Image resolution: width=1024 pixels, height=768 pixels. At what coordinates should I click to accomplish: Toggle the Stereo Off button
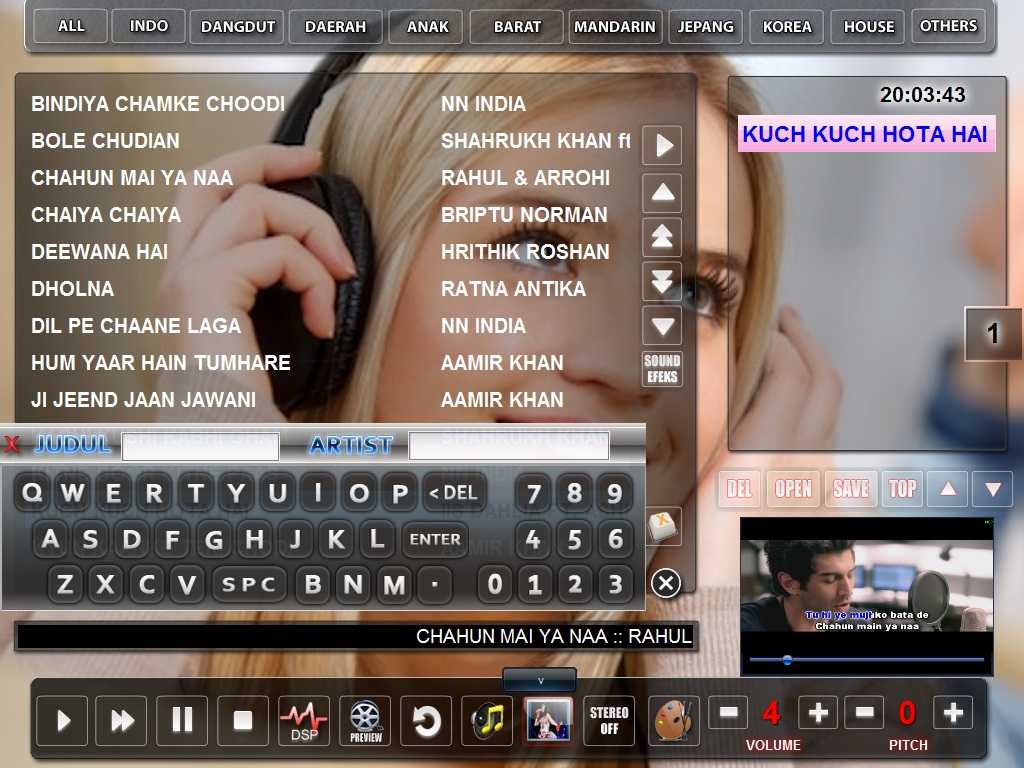point(609,721)
